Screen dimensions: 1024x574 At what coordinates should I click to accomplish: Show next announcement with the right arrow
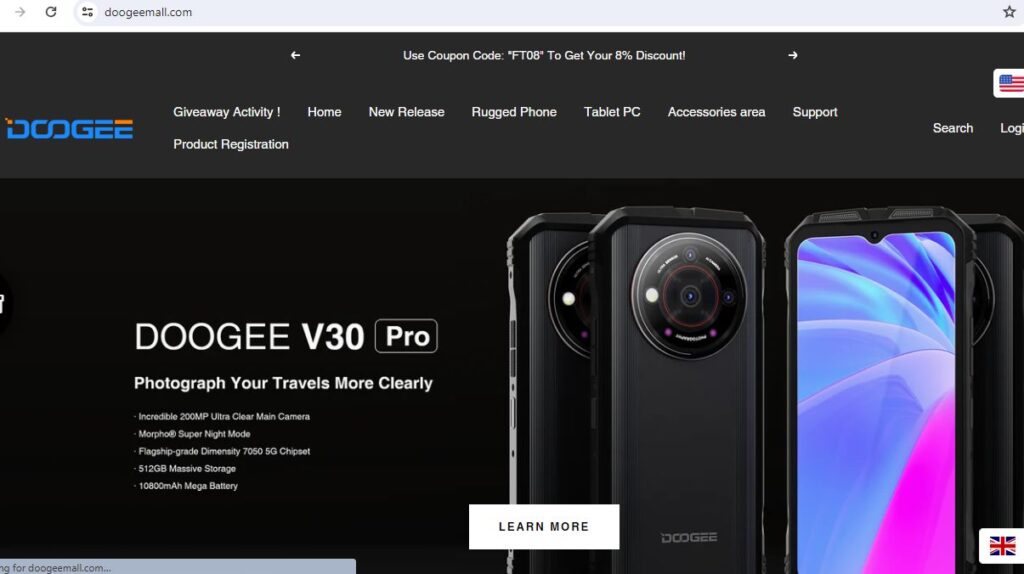coord(793,56)
